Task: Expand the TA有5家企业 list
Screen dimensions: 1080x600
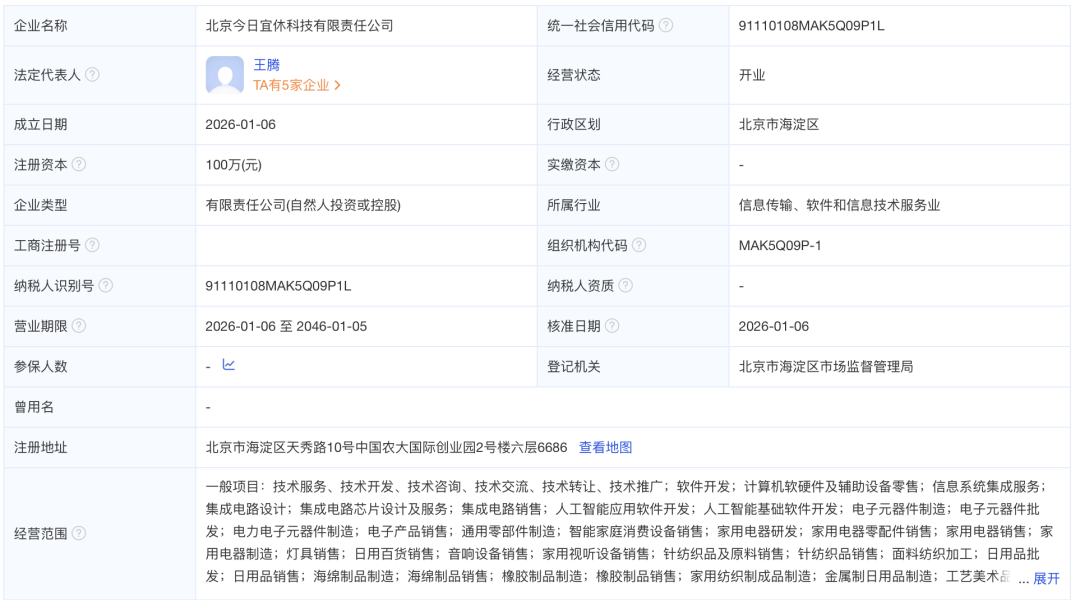Action: [297, 86]
